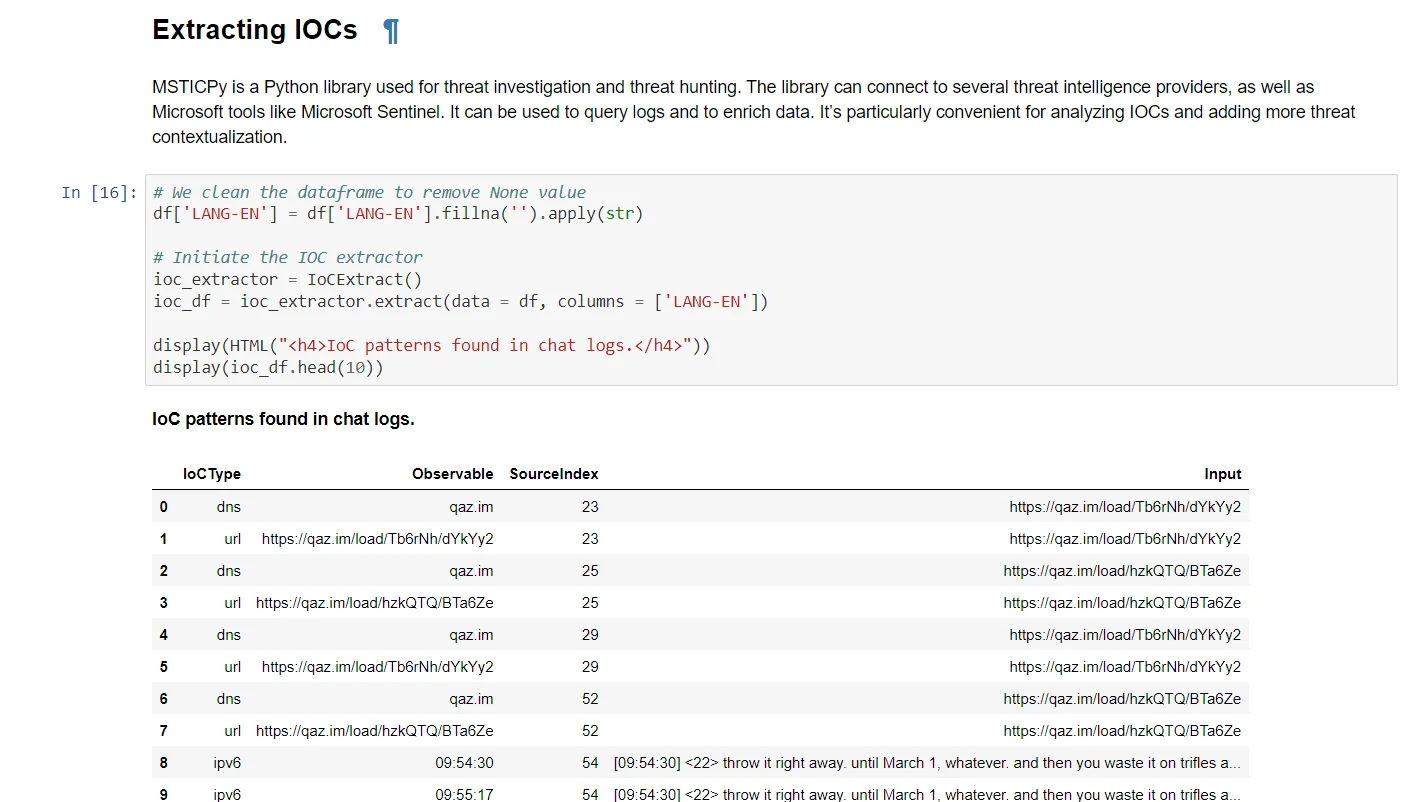
Task: Click the Observable URL in row 1
Action: point(378,539)
